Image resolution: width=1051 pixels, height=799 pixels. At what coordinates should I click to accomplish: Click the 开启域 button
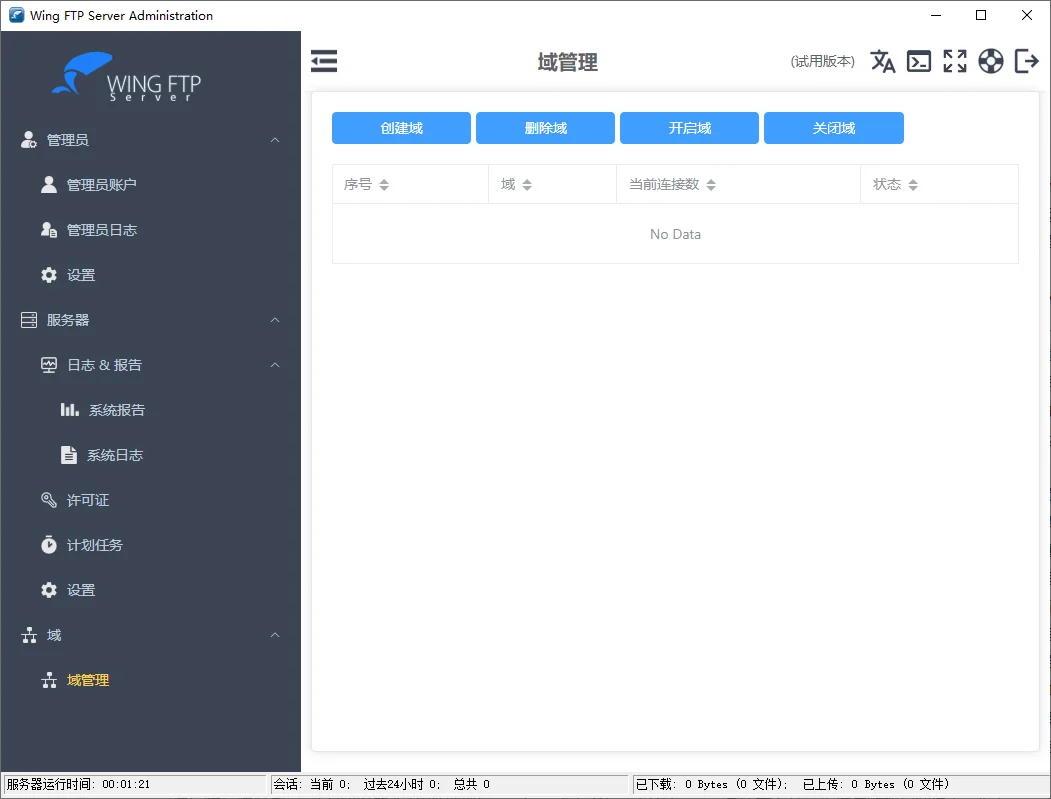[689, 128]
